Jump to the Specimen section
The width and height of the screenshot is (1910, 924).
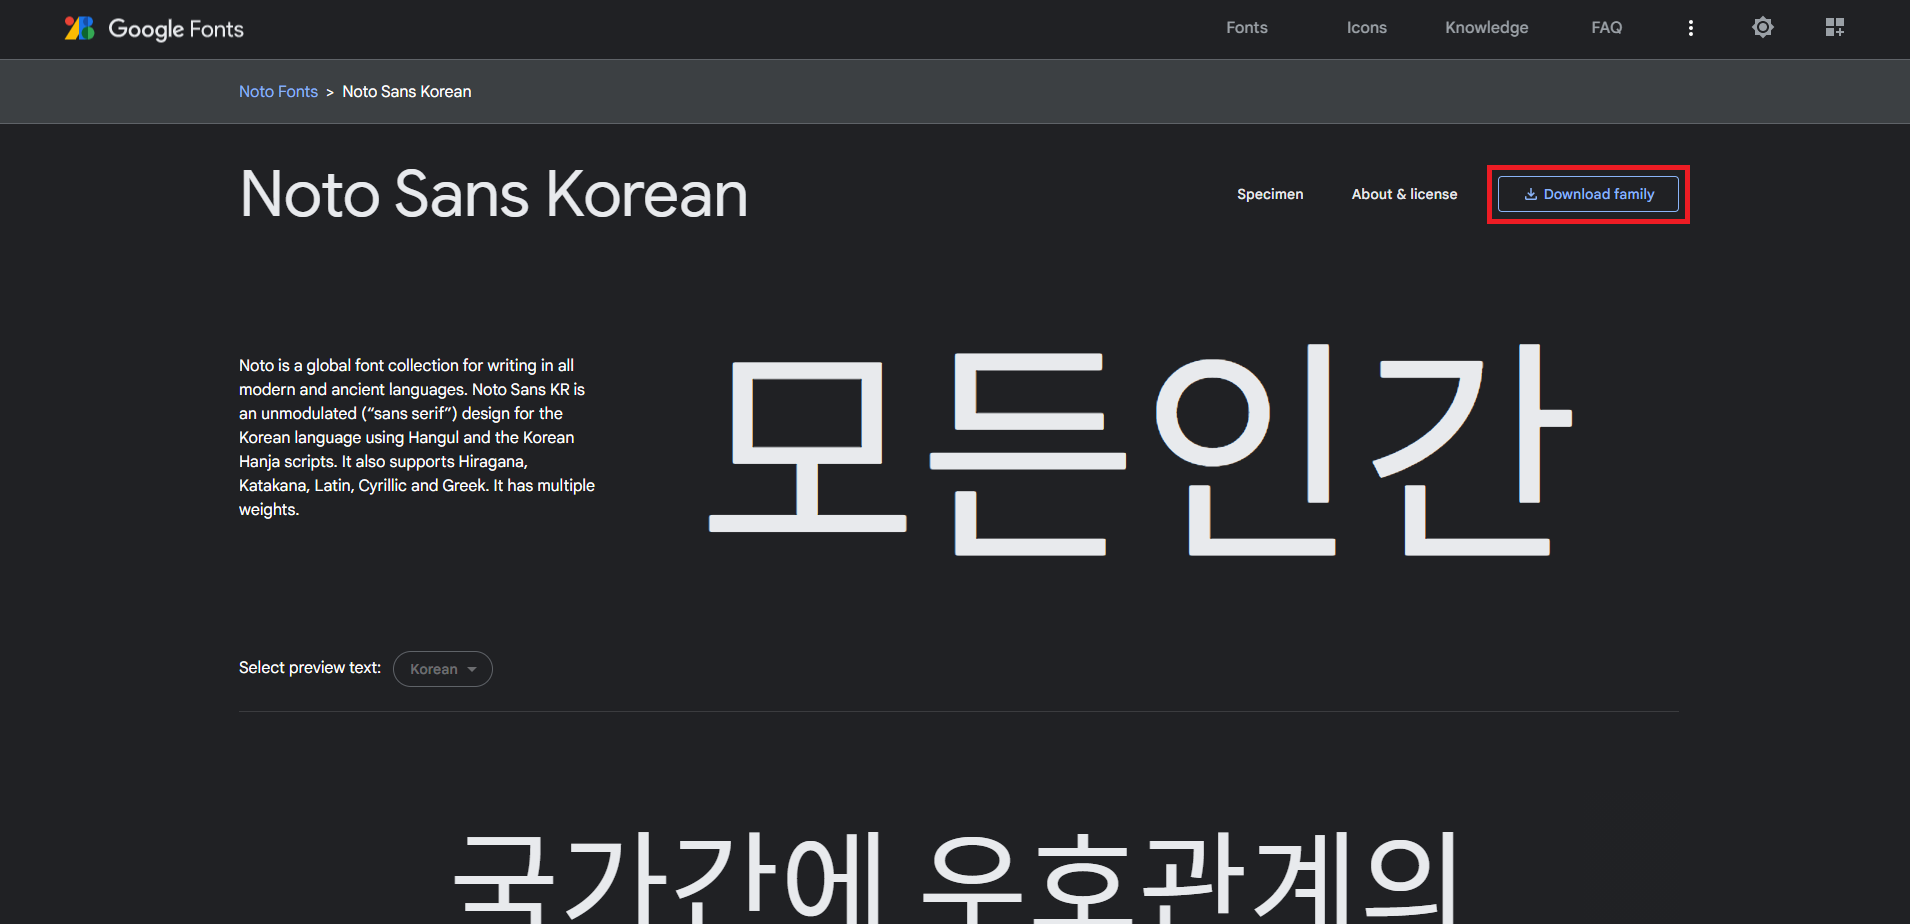pyautogui.click(x=1270, y=194)
